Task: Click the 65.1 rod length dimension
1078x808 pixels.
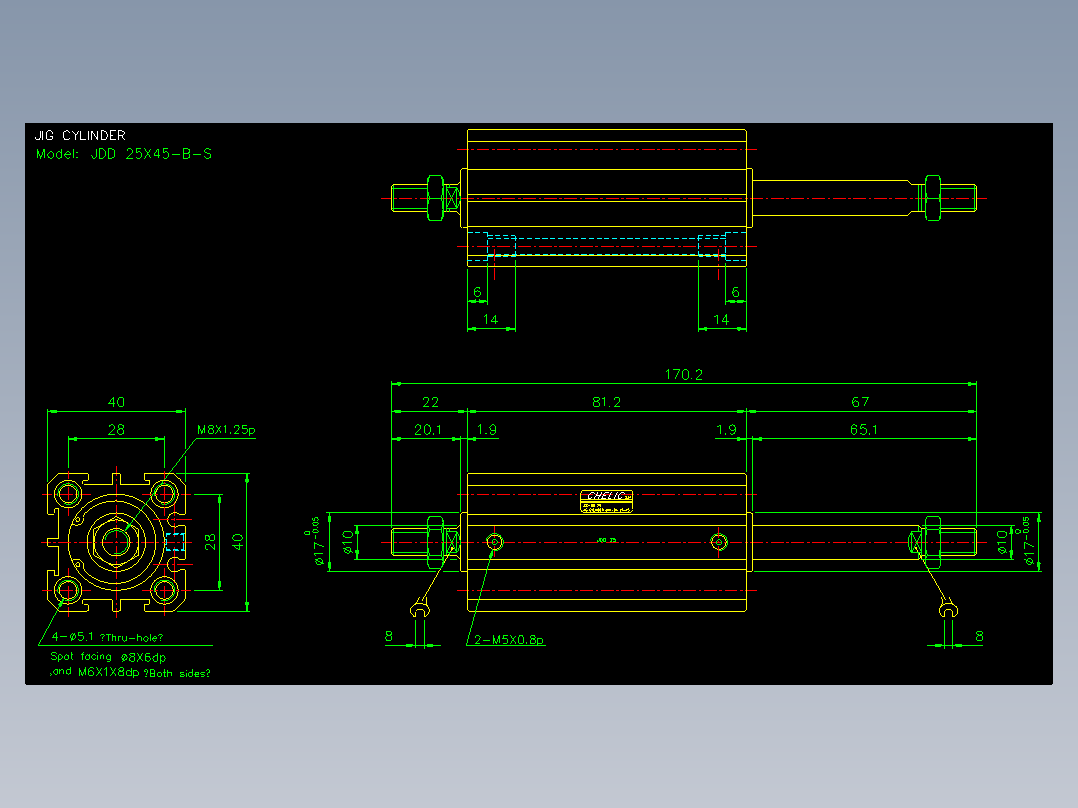Action: pos(864,430)
